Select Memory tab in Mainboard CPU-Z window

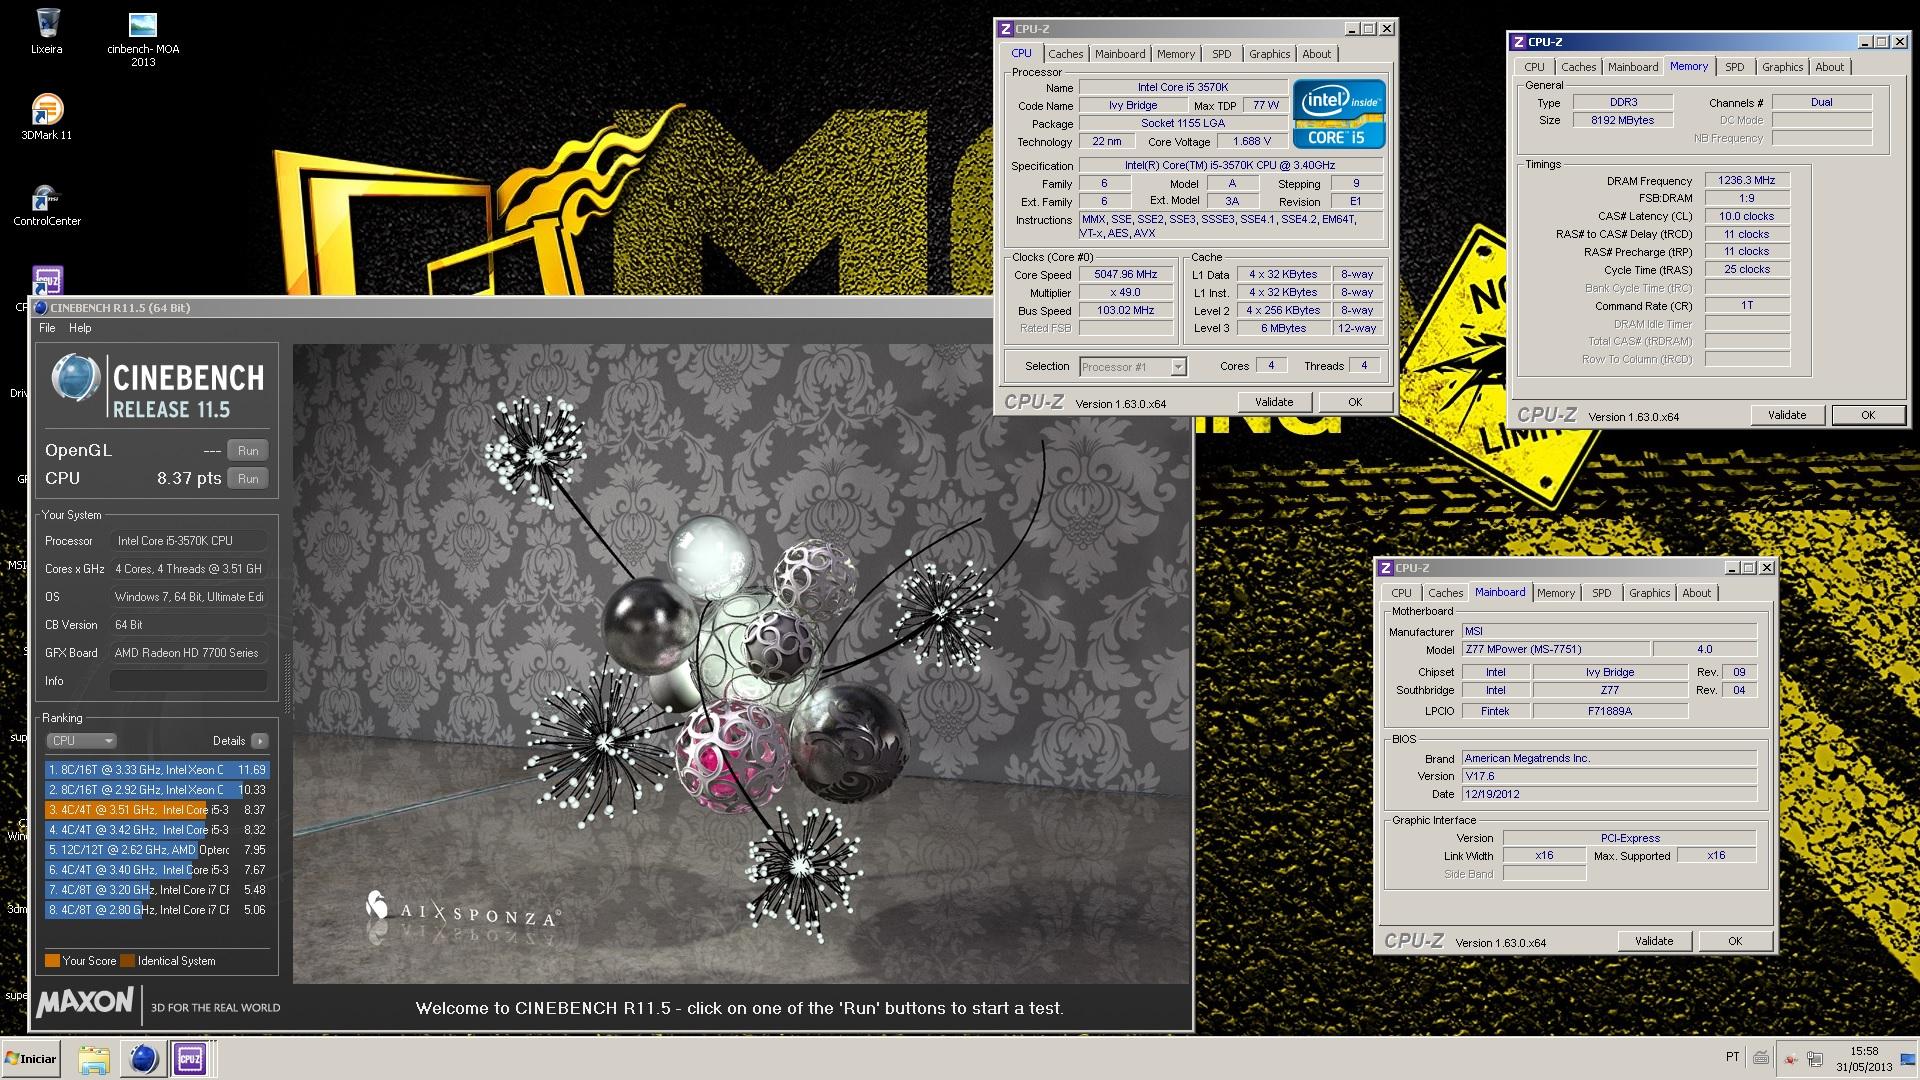point(1556,593)
